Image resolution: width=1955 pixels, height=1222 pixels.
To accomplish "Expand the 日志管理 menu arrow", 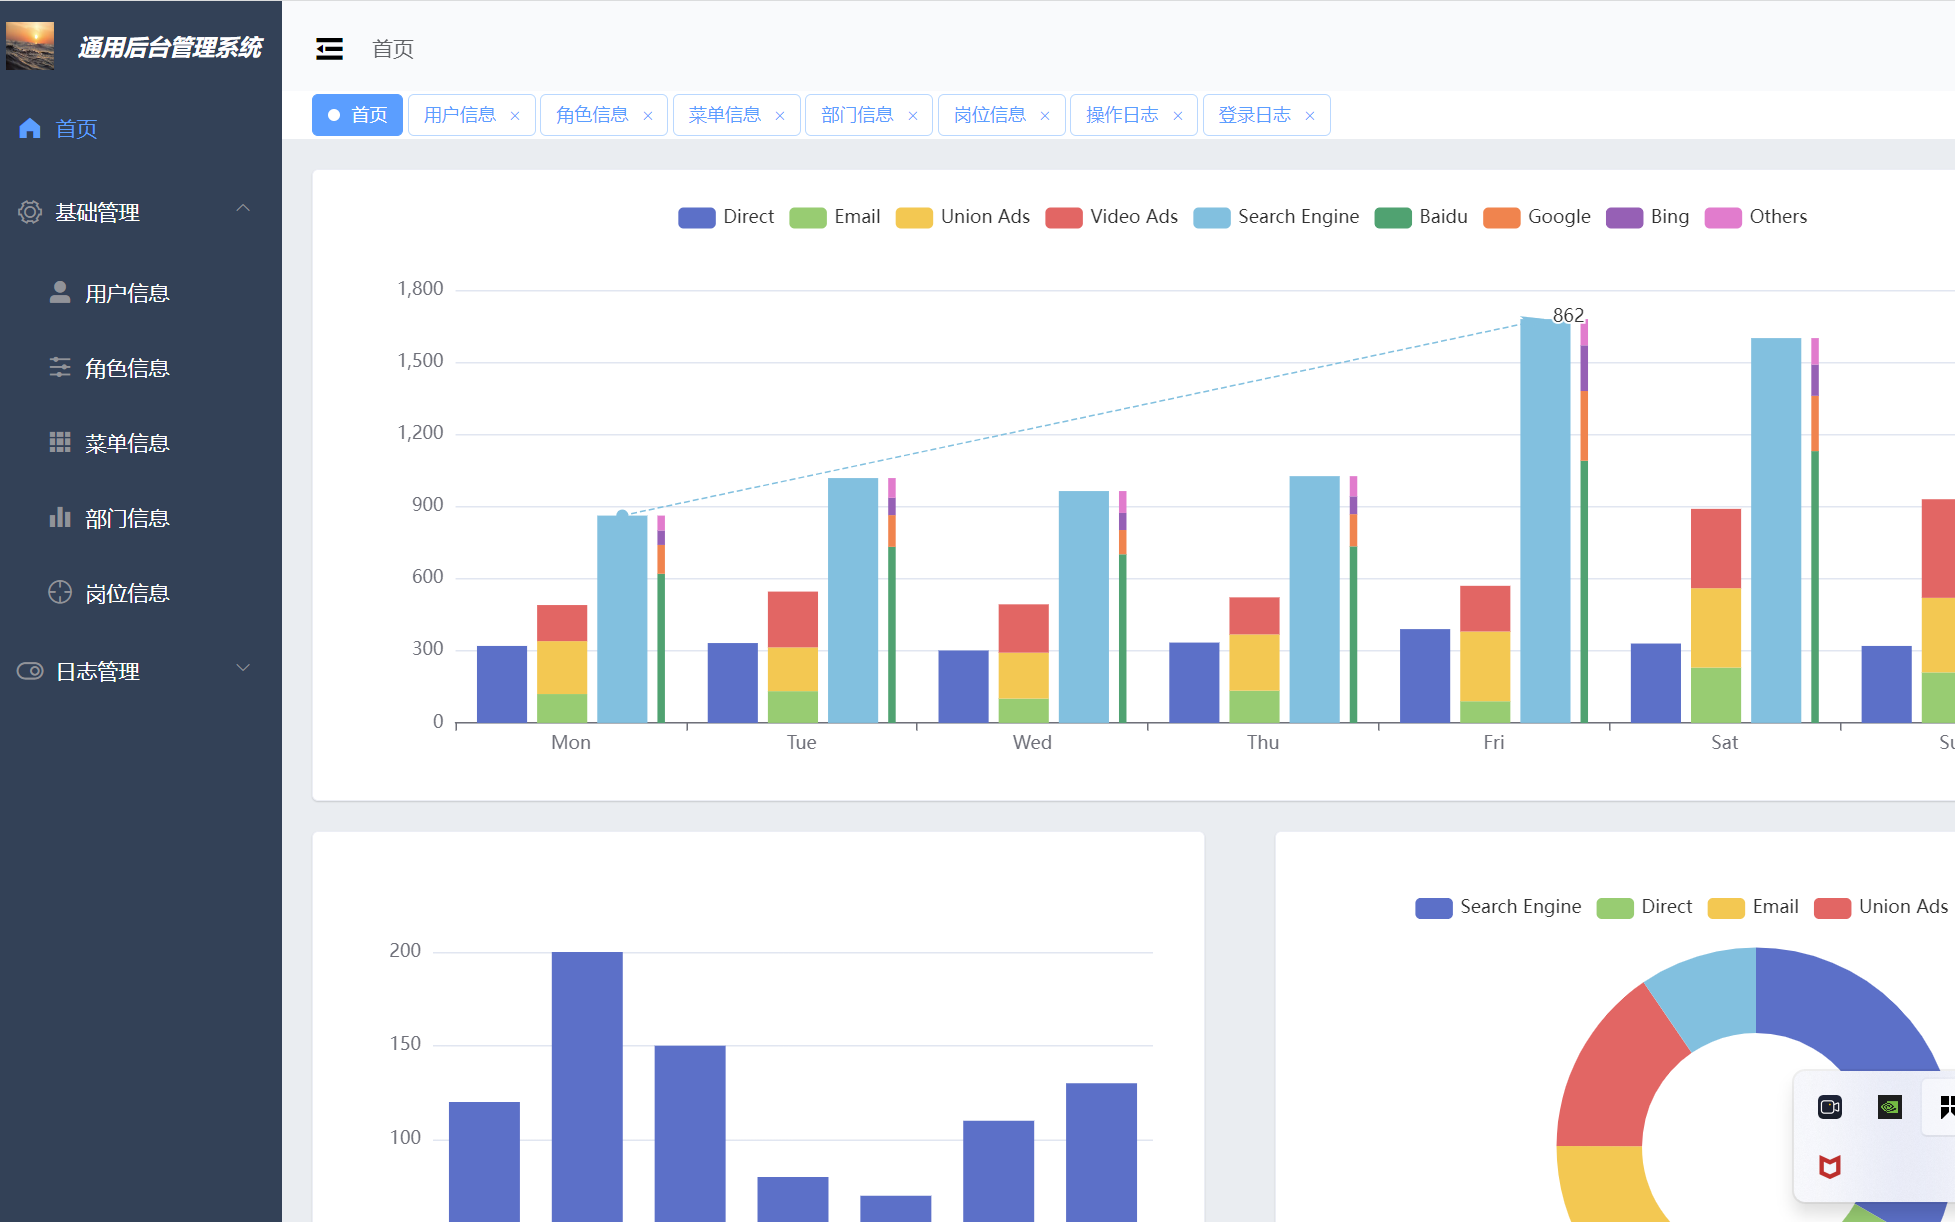I will click(x=243, y=668).
